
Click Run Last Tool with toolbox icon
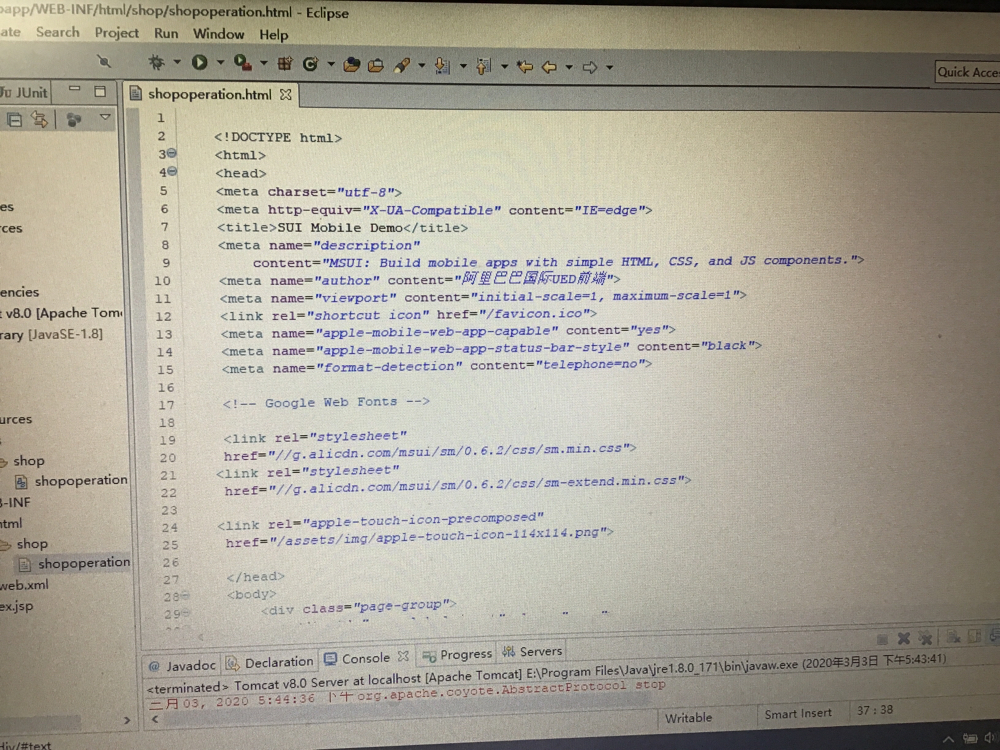coord(242,62)
